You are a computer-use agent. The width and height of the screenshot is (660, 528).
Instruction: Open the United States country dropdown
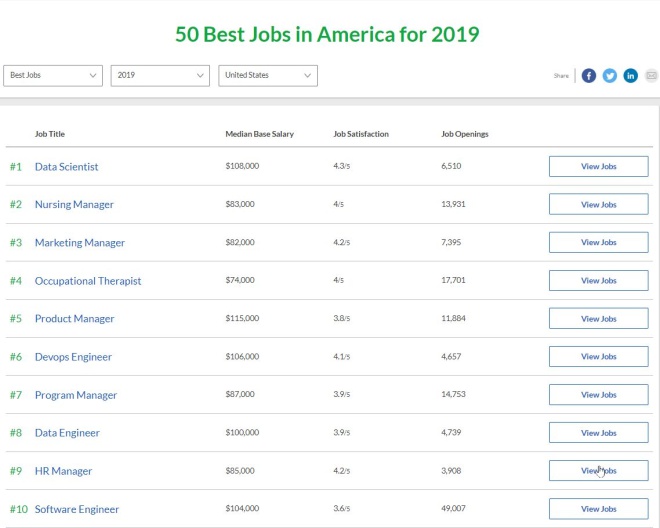pyautogui.click(x=267, y=76)
